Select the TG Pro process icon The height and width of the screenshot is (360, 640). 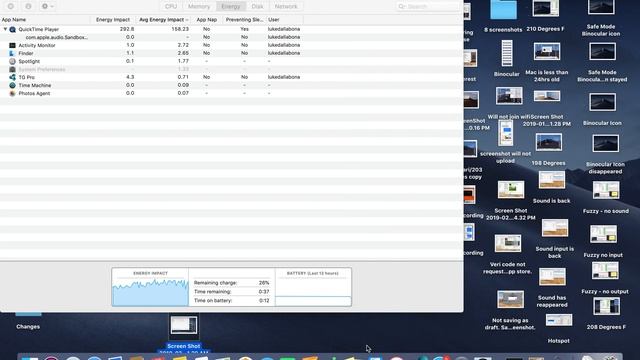tap(12, 77)
